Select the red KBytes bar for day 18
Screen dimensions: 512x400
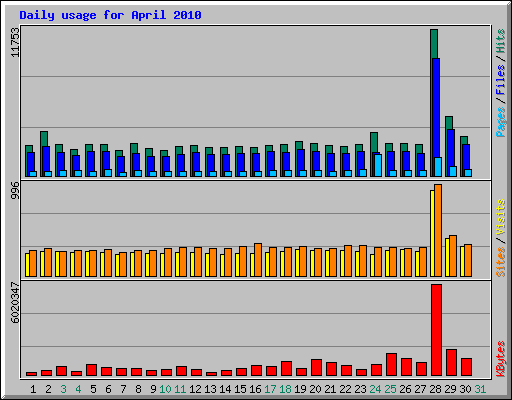[x=286, y=369]
